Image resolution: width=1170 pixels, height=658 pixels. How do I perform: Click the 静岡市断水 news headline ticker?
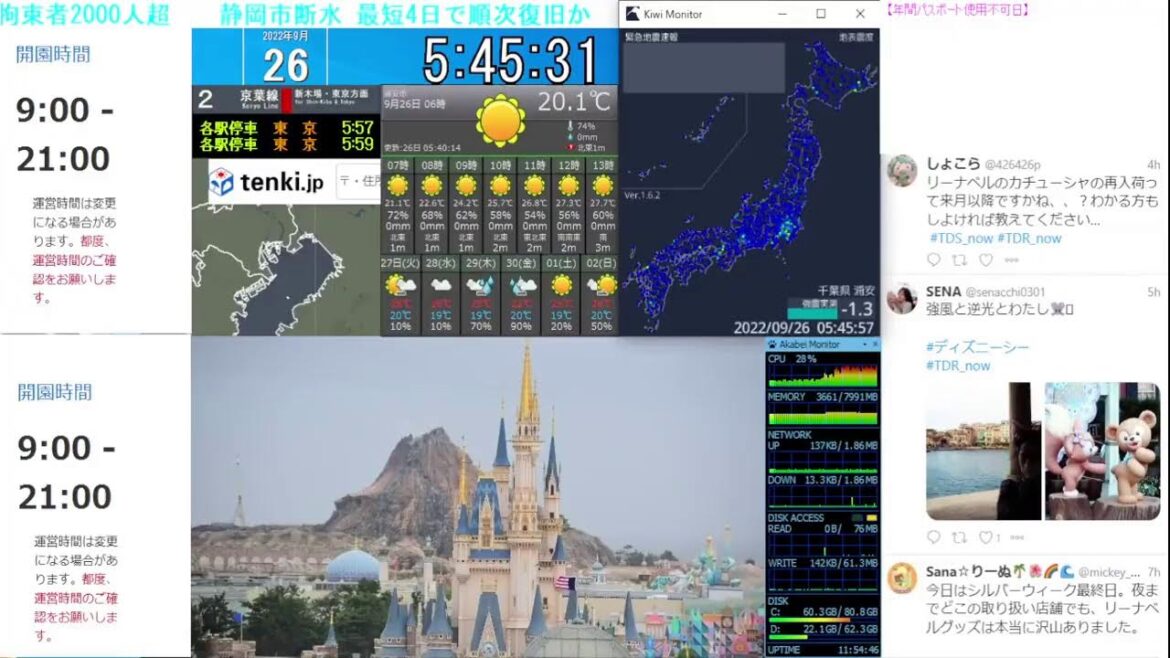tap(405, 14)
